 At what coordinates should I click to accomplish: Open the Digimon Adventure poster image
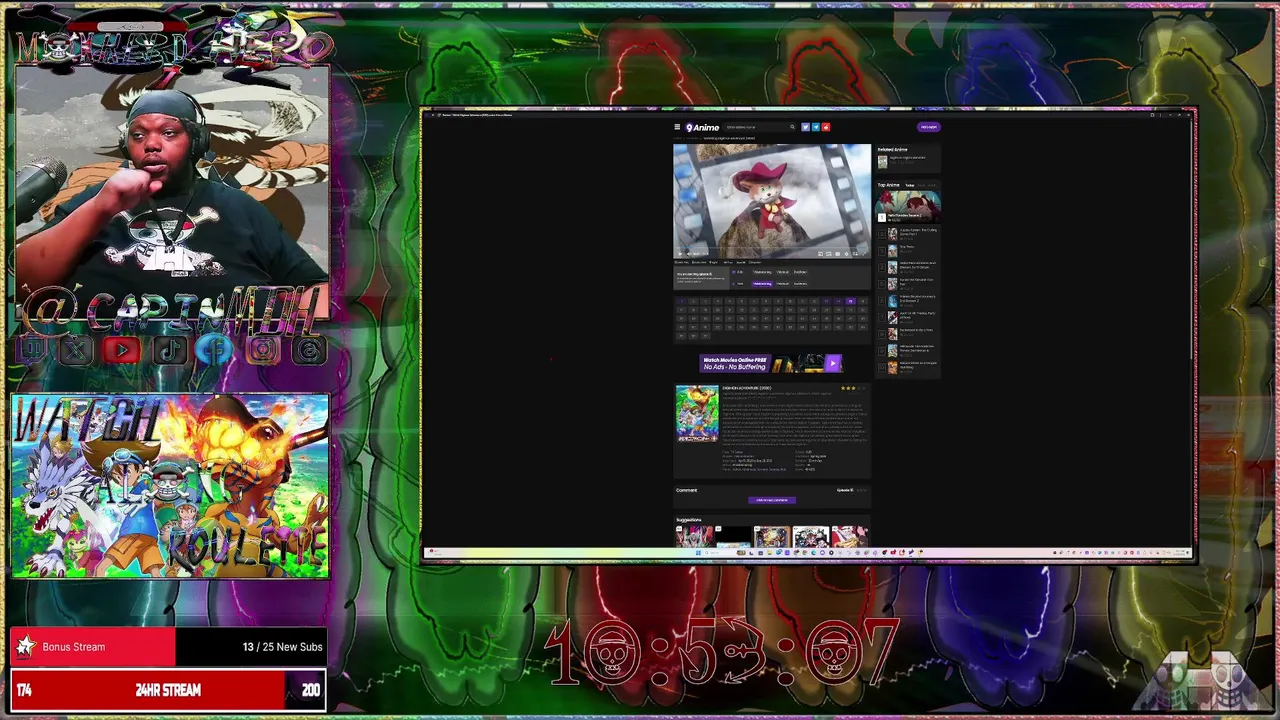(696, 413)
